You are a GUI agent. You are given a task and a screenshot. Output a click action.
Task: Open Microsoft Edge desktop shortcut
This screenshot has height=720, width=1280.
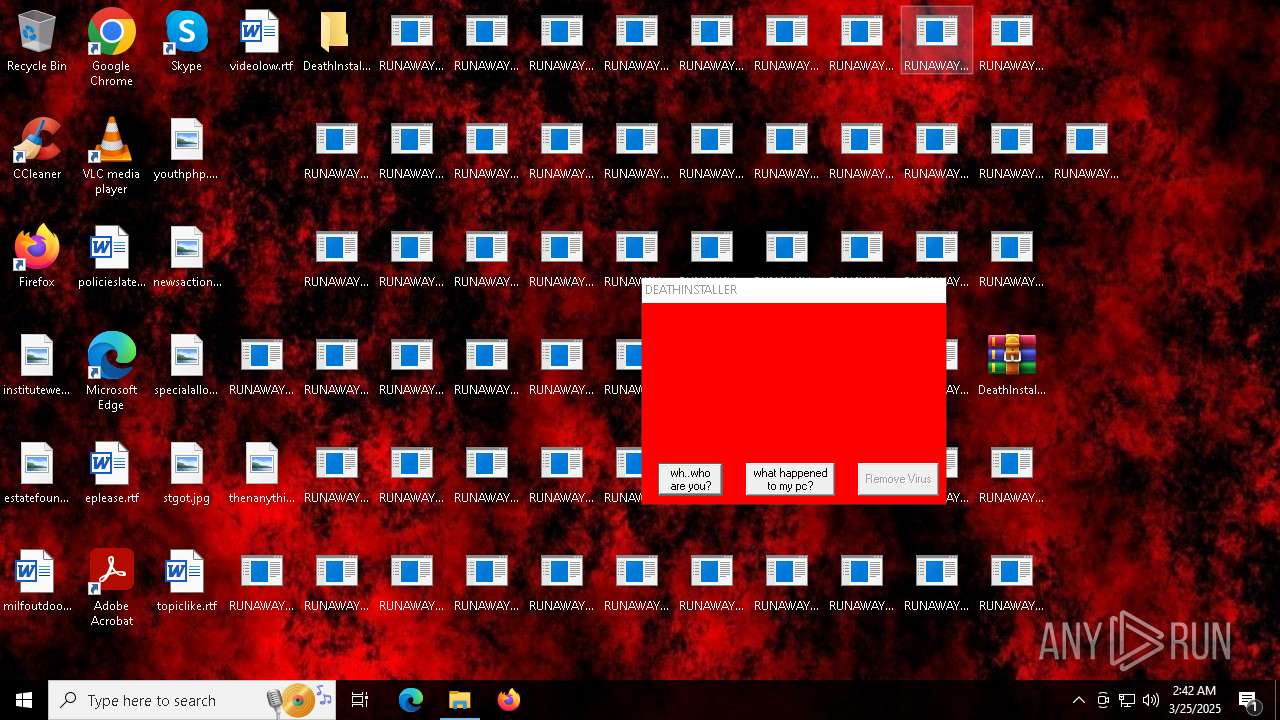(111, 372)
